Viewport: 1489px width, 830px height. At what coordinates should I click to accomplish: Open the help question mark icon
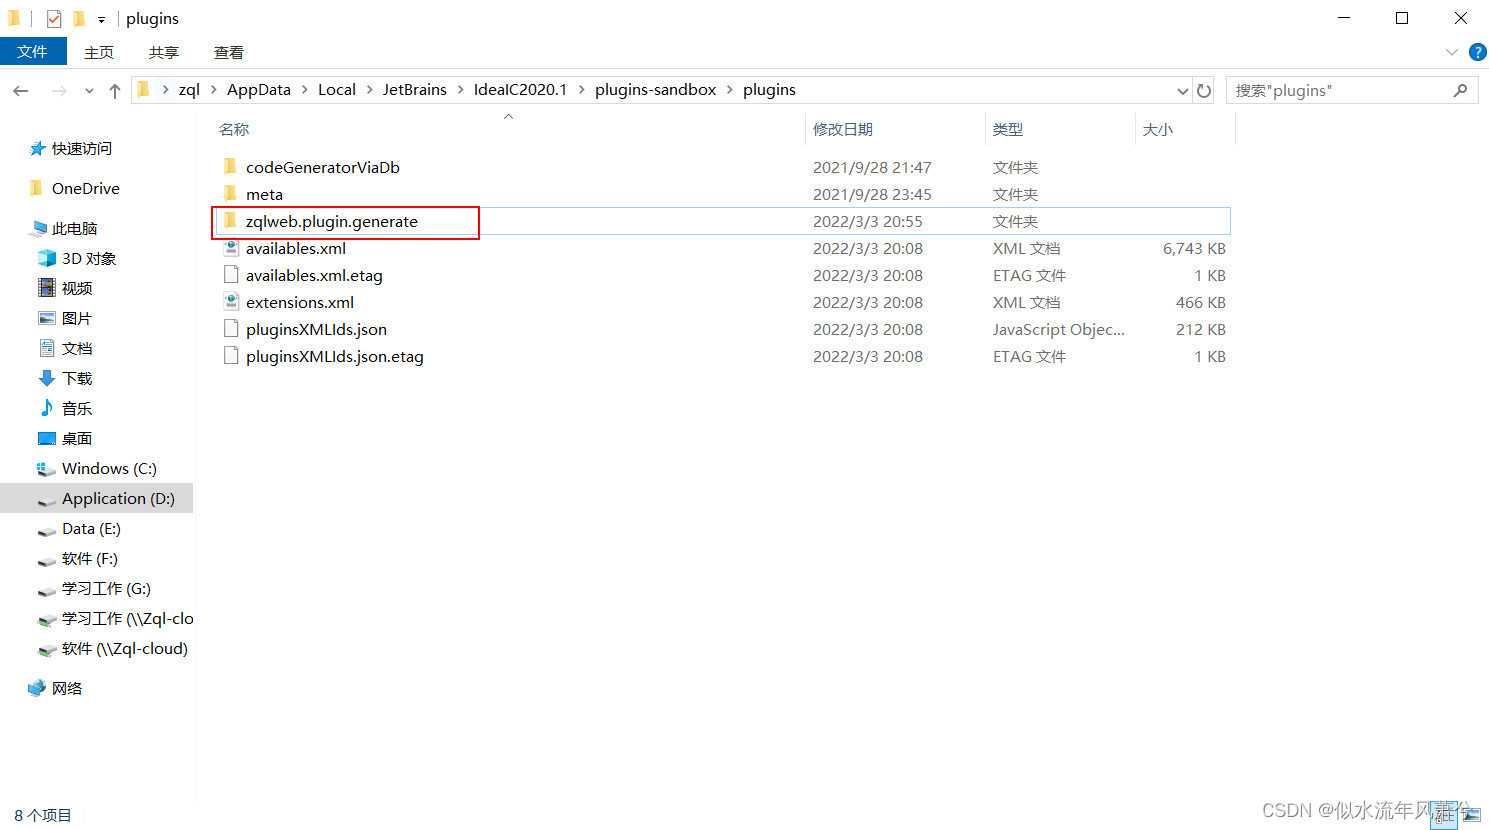coord(1477,52)
